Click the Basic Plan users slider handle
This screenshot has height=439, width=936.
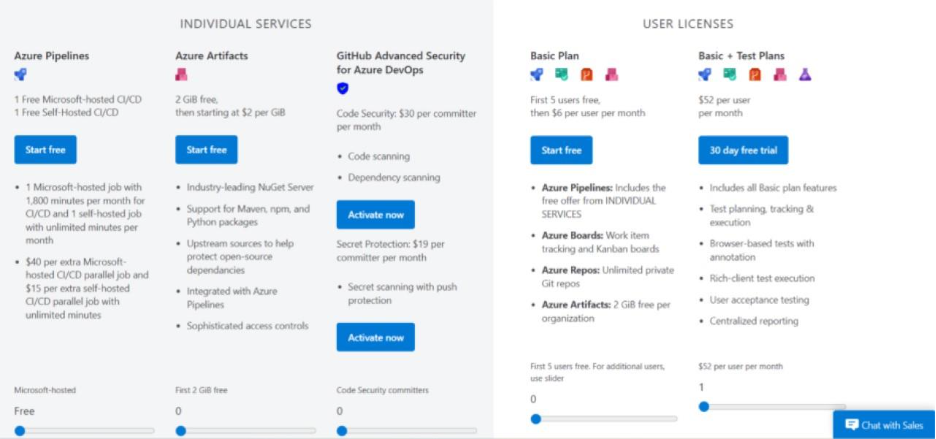coord(536,419)
